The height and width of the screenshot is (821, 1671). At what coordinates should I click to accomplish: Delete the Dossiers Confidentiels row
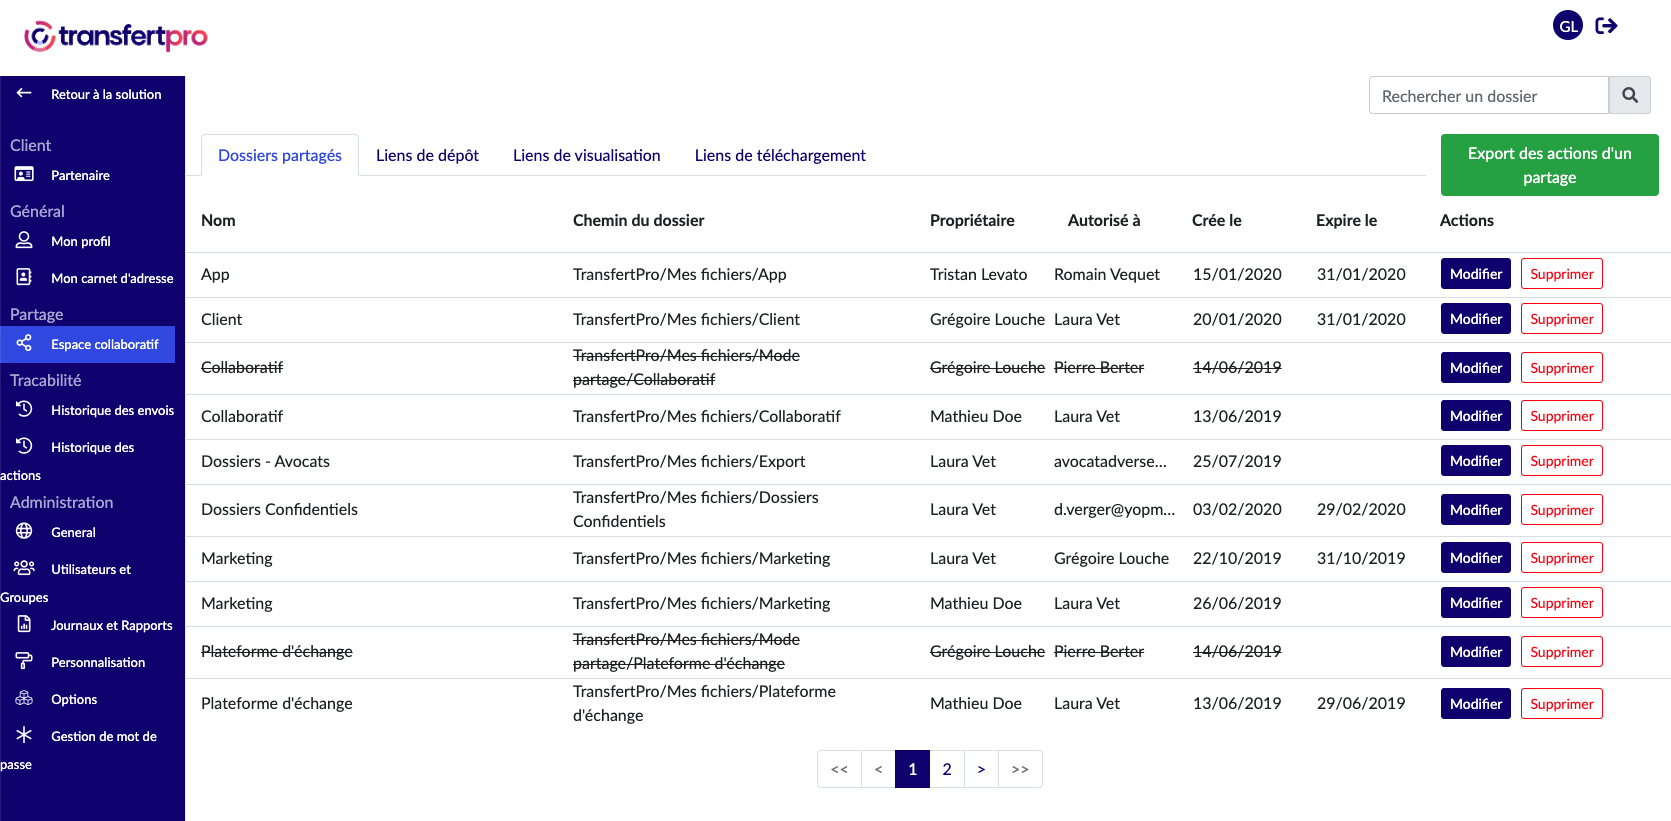tap(1561, 510)
